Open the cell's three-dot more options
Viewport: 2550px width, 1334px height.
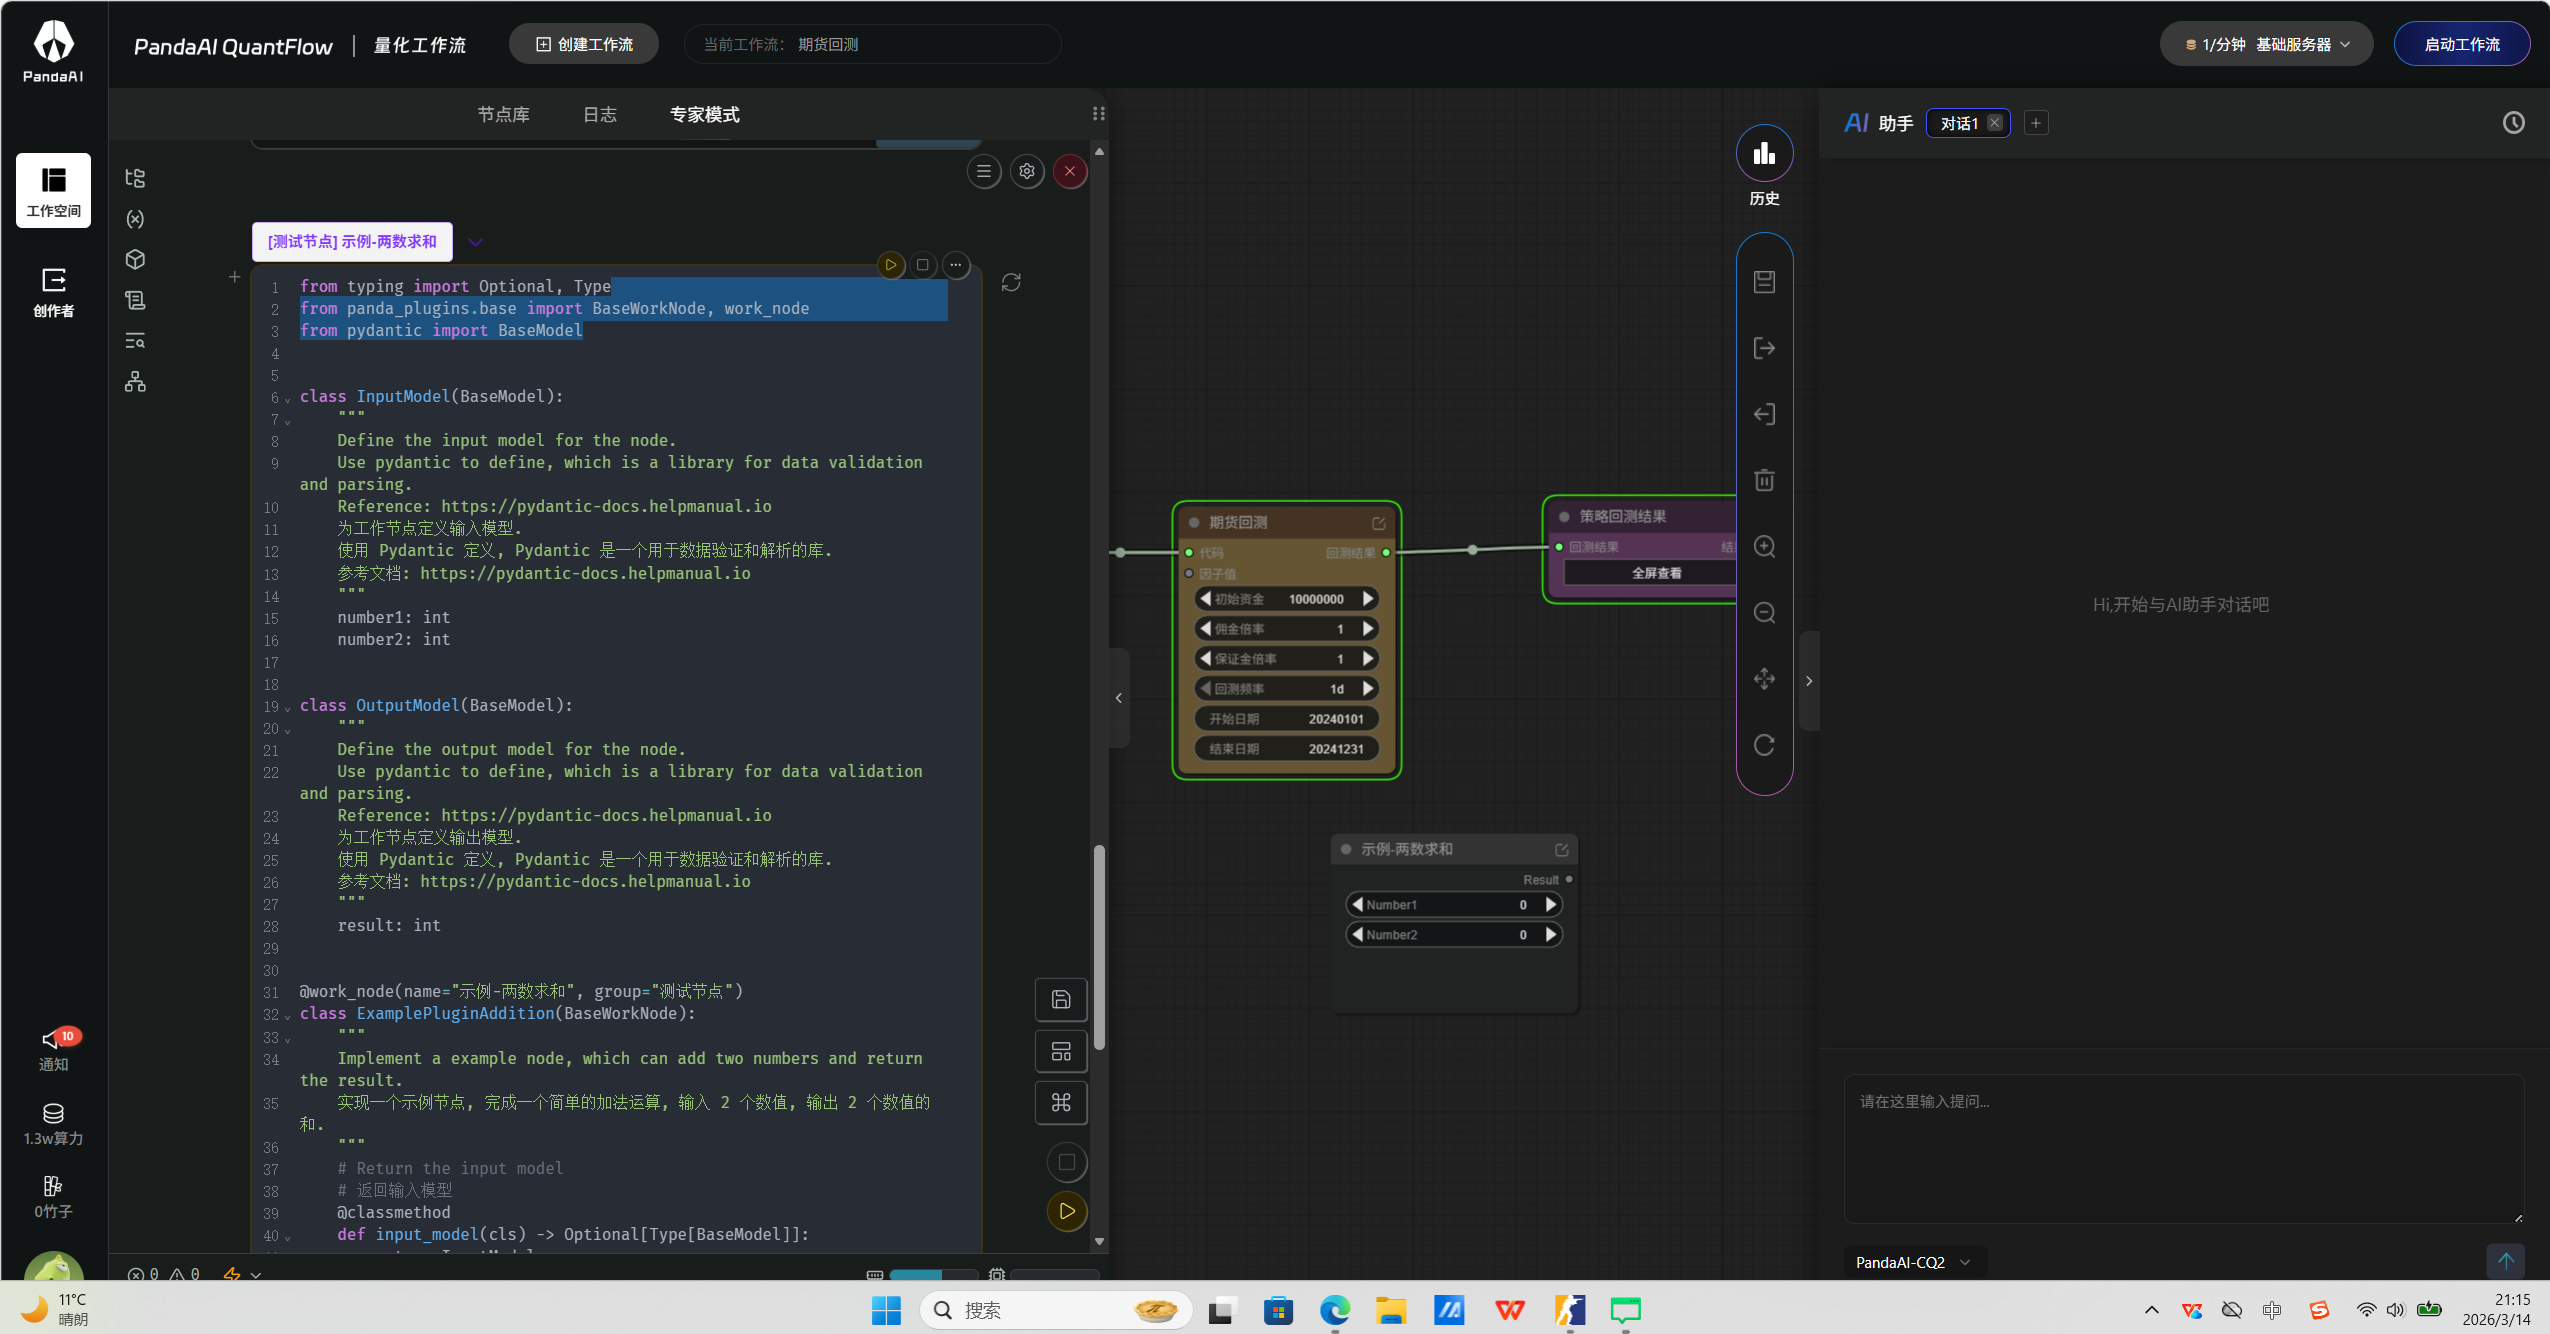[956, 265]
